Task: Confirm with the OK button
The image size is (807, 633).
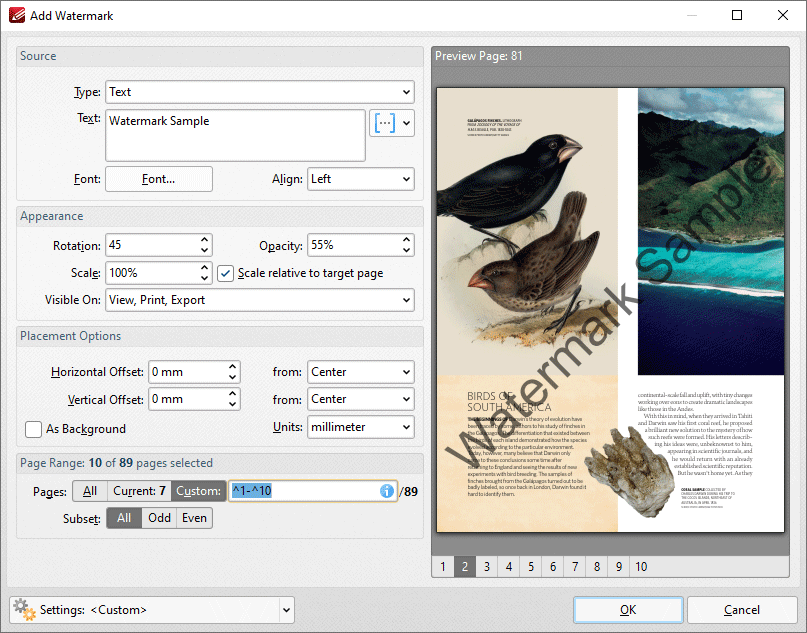Action: click(628, 610)
